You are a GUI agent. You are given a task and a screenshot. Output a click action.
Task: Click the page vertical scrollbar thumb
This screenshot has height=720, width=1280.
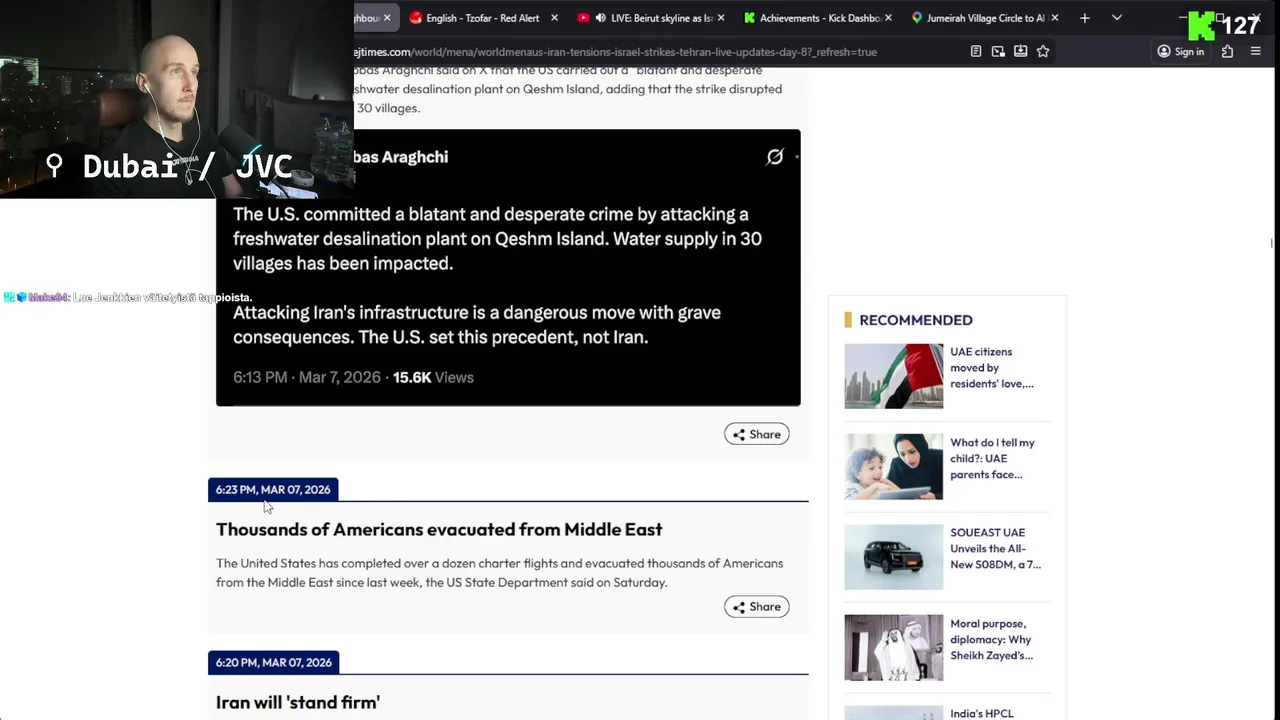click(x=1272, y=243)
